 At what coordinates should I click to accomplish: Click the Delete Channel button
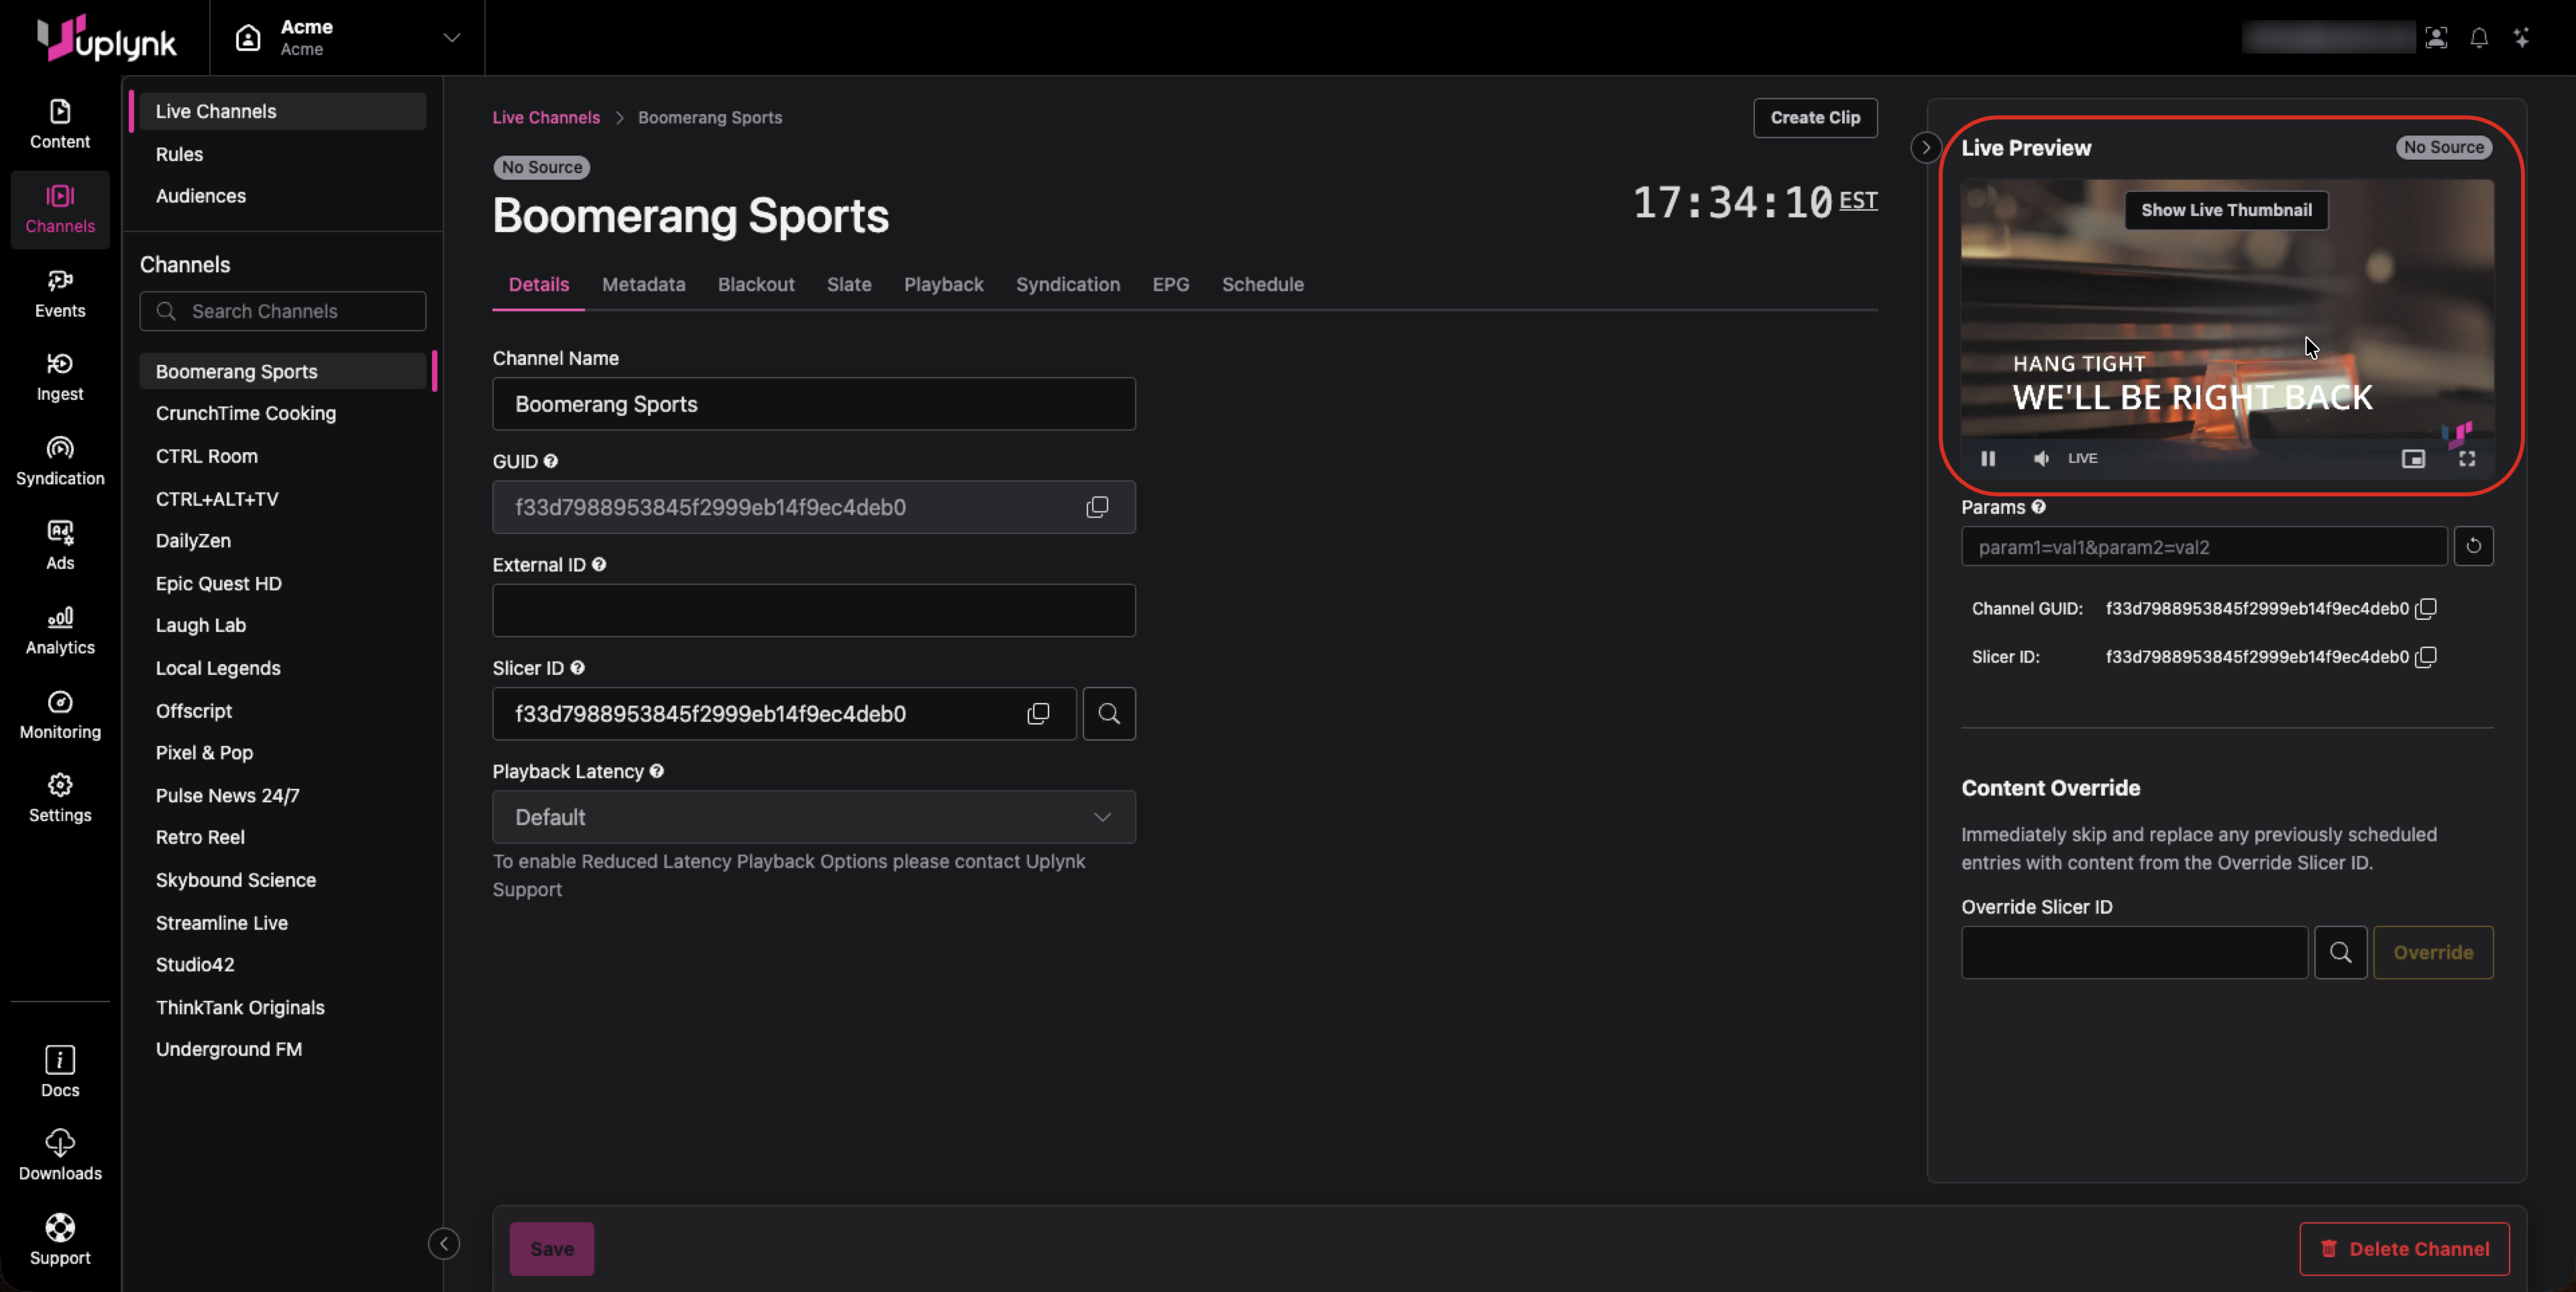coord(2404,1248)
